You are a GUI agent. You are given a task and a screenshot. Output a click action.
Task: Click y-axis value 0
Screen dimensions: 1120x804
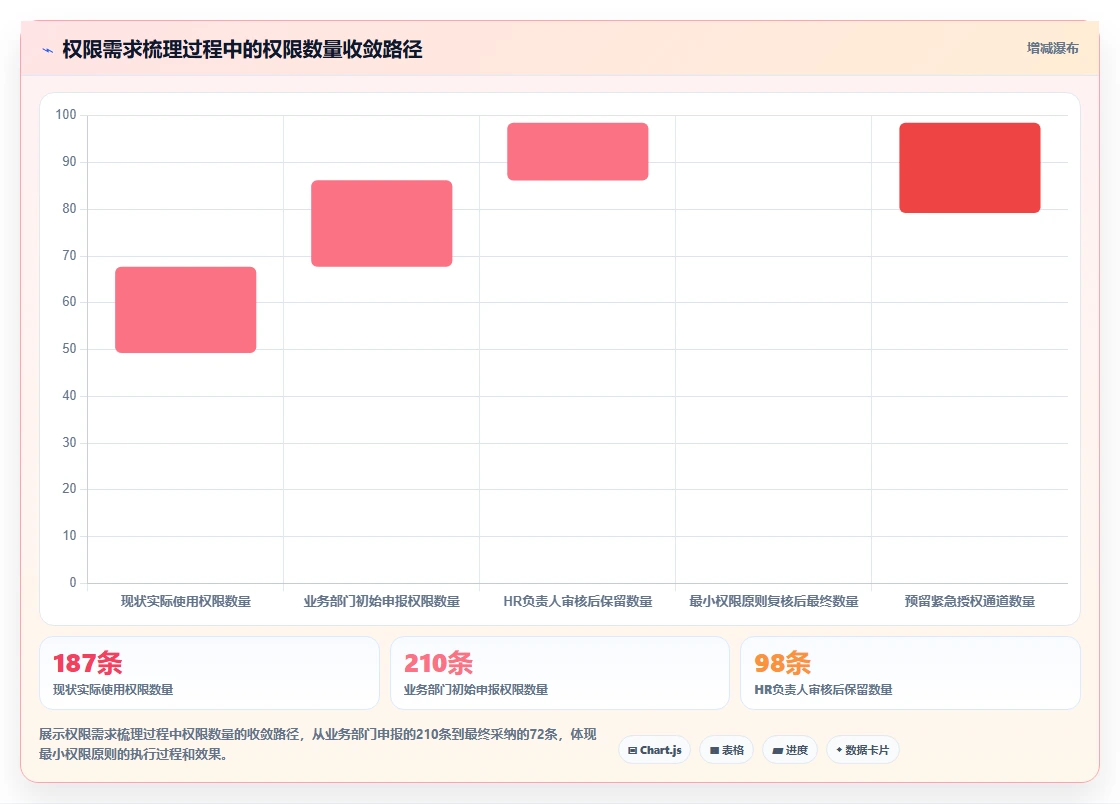[73, 583]
